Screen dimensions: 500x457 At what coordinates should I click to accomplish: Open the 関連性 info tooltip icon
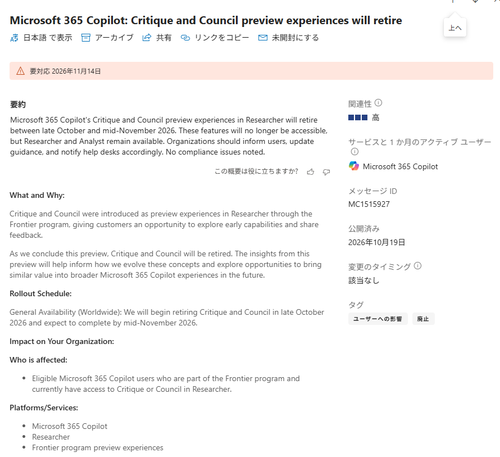[x=378, y=103]
